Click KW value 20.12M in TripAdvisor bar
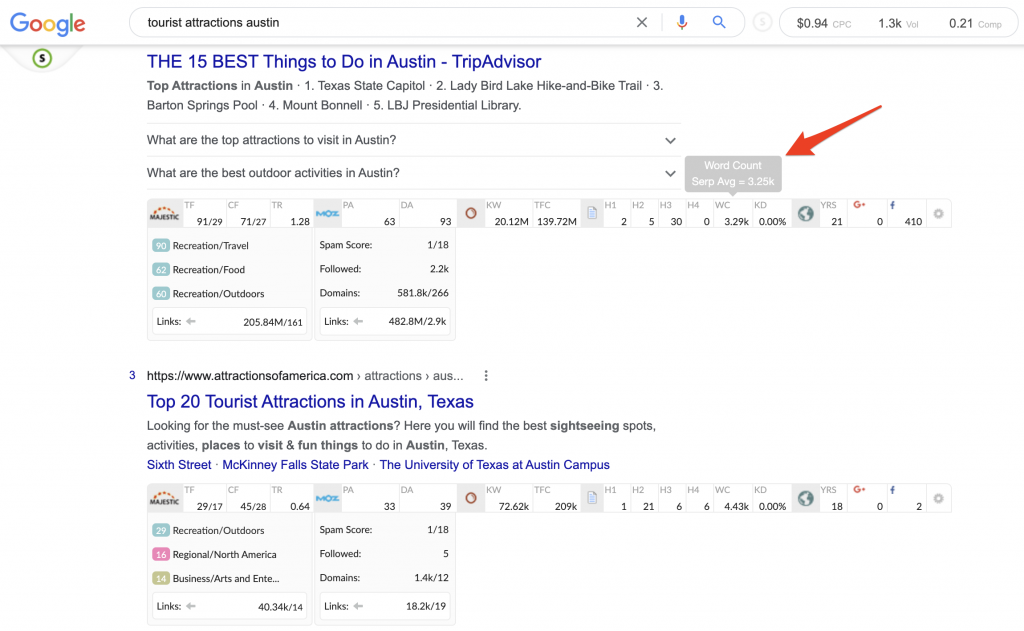 [511, 221]
